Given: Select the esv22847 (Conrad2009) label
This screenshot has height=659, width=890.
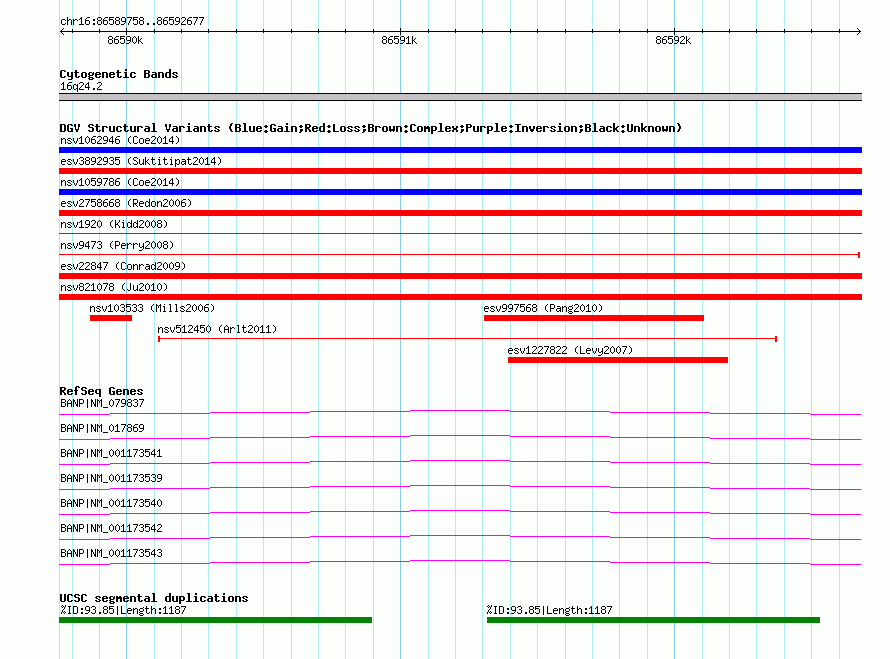Looking at the screenshot, I should [x=123, y=266].
